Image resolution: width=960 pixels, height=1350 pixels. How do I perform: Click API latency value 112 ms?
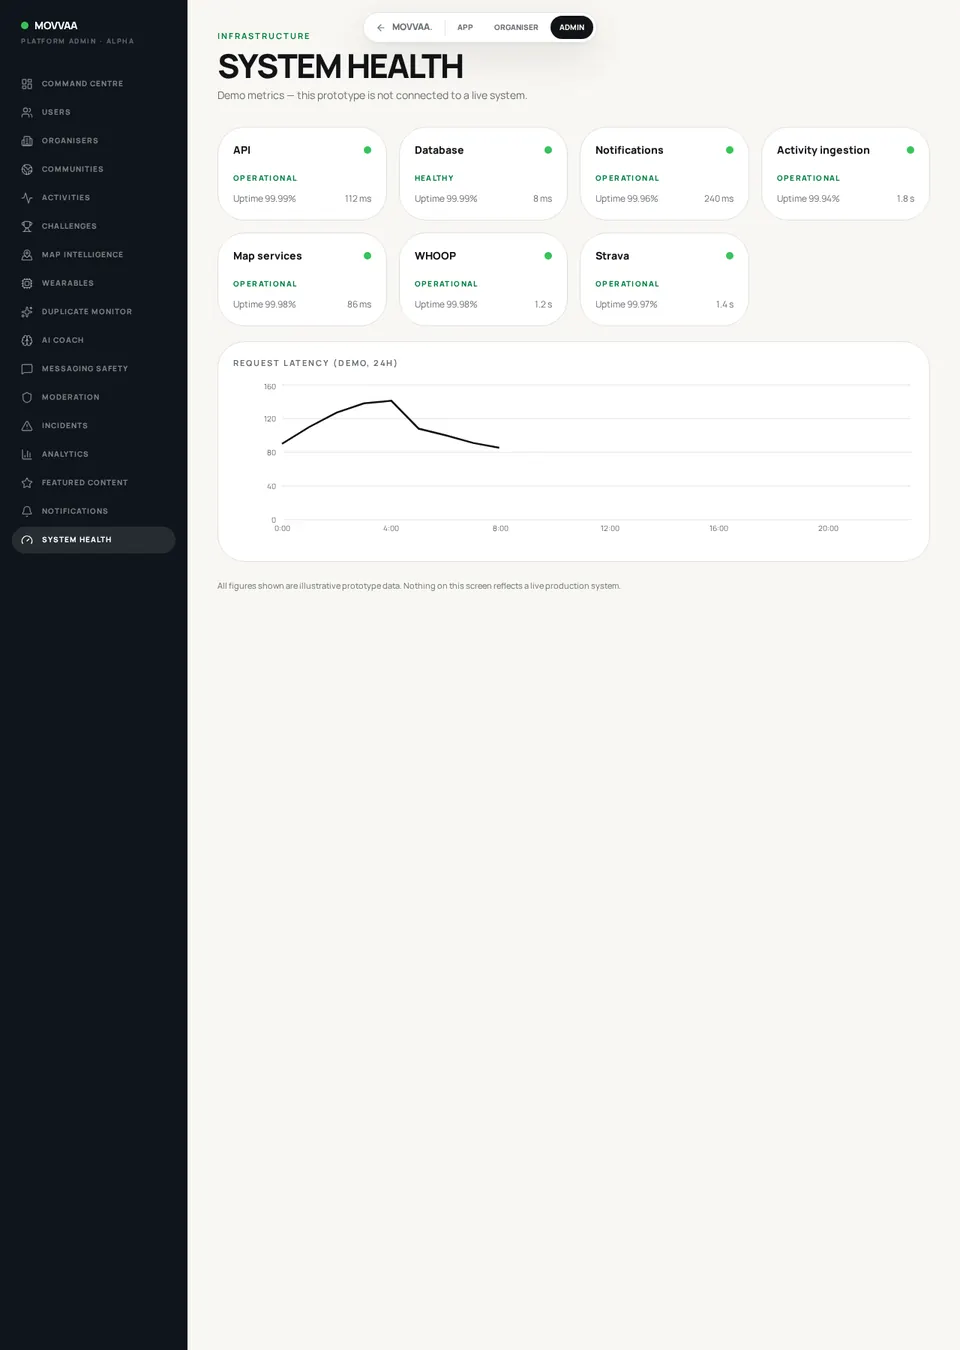point(358,199)
